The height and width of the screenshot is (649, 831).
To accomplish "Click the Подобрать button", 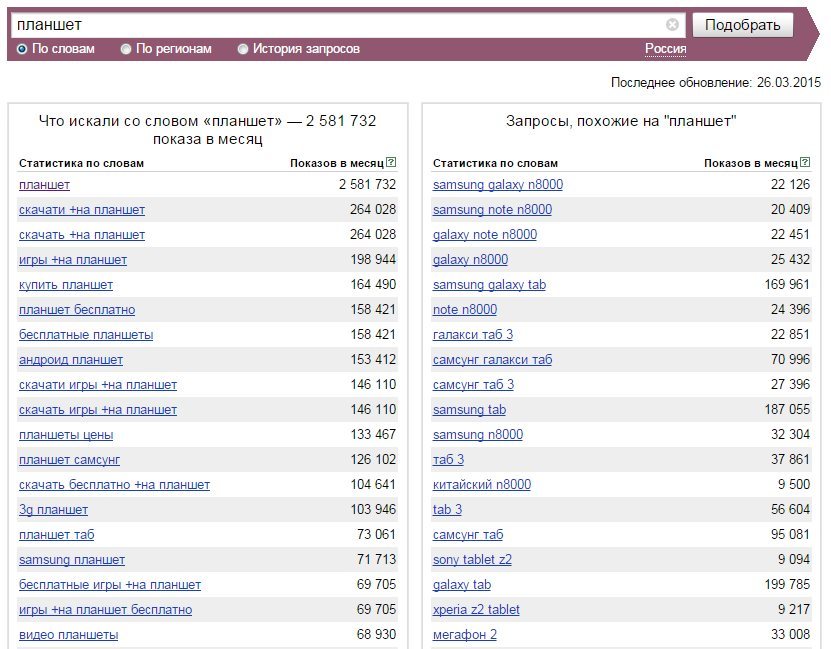I will click(742, 25).
